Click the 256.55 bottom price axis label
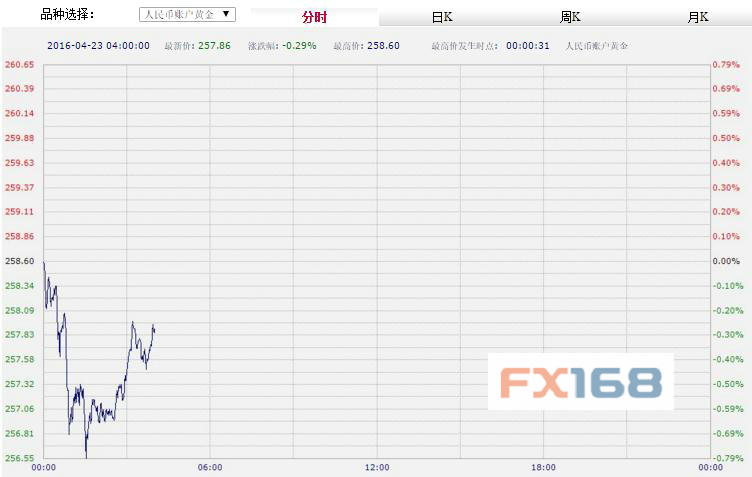752x477 pixels. tap(19, 458)
